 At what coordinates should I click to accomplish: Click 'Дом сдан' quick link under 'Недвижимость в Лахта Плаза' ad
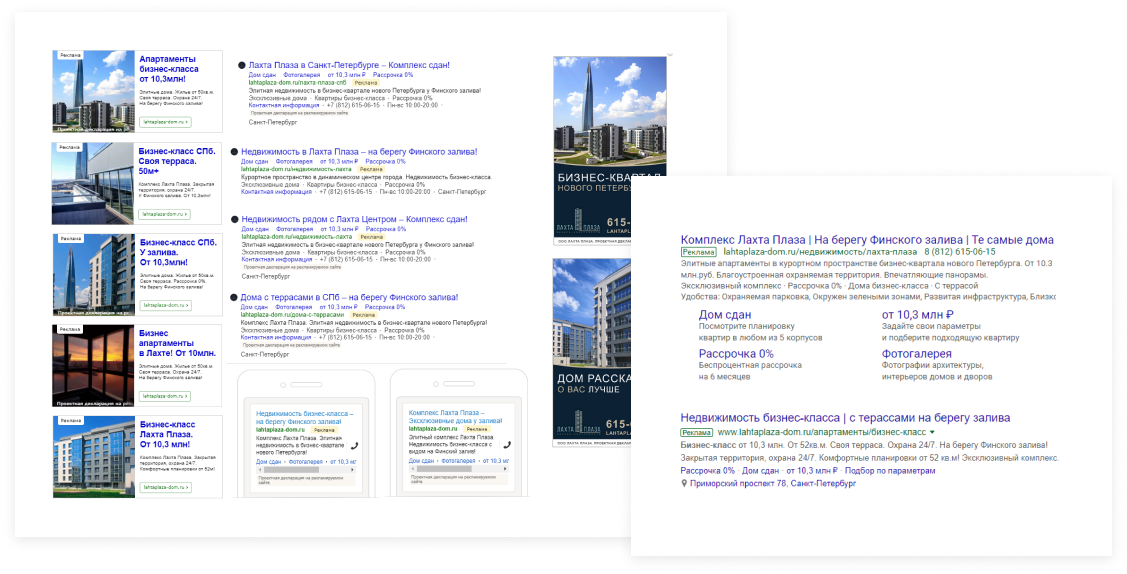click(x=254, y=162)
